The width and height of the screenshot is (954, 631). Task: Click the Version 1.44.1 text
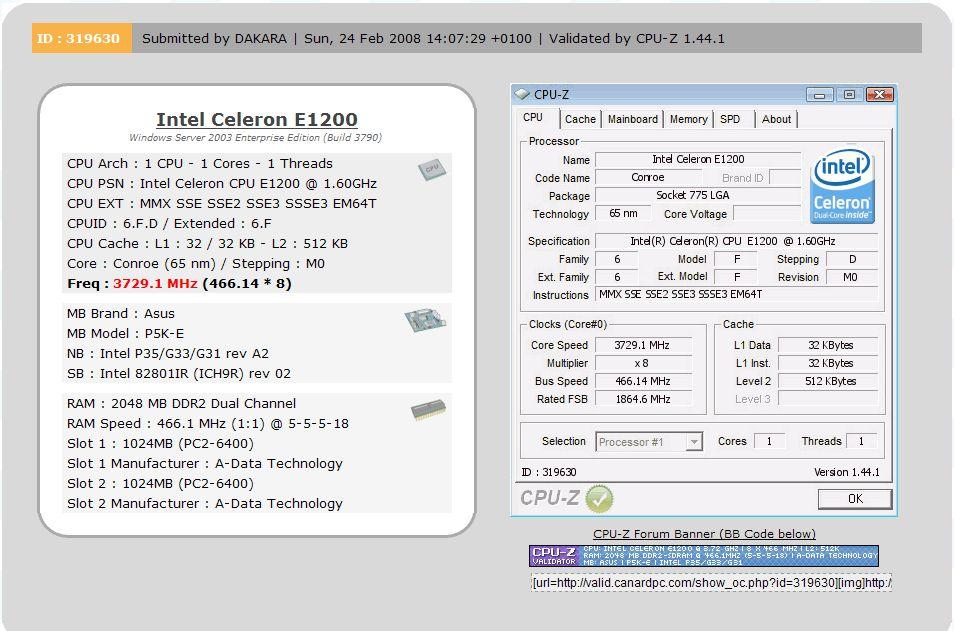coord(846,472)
